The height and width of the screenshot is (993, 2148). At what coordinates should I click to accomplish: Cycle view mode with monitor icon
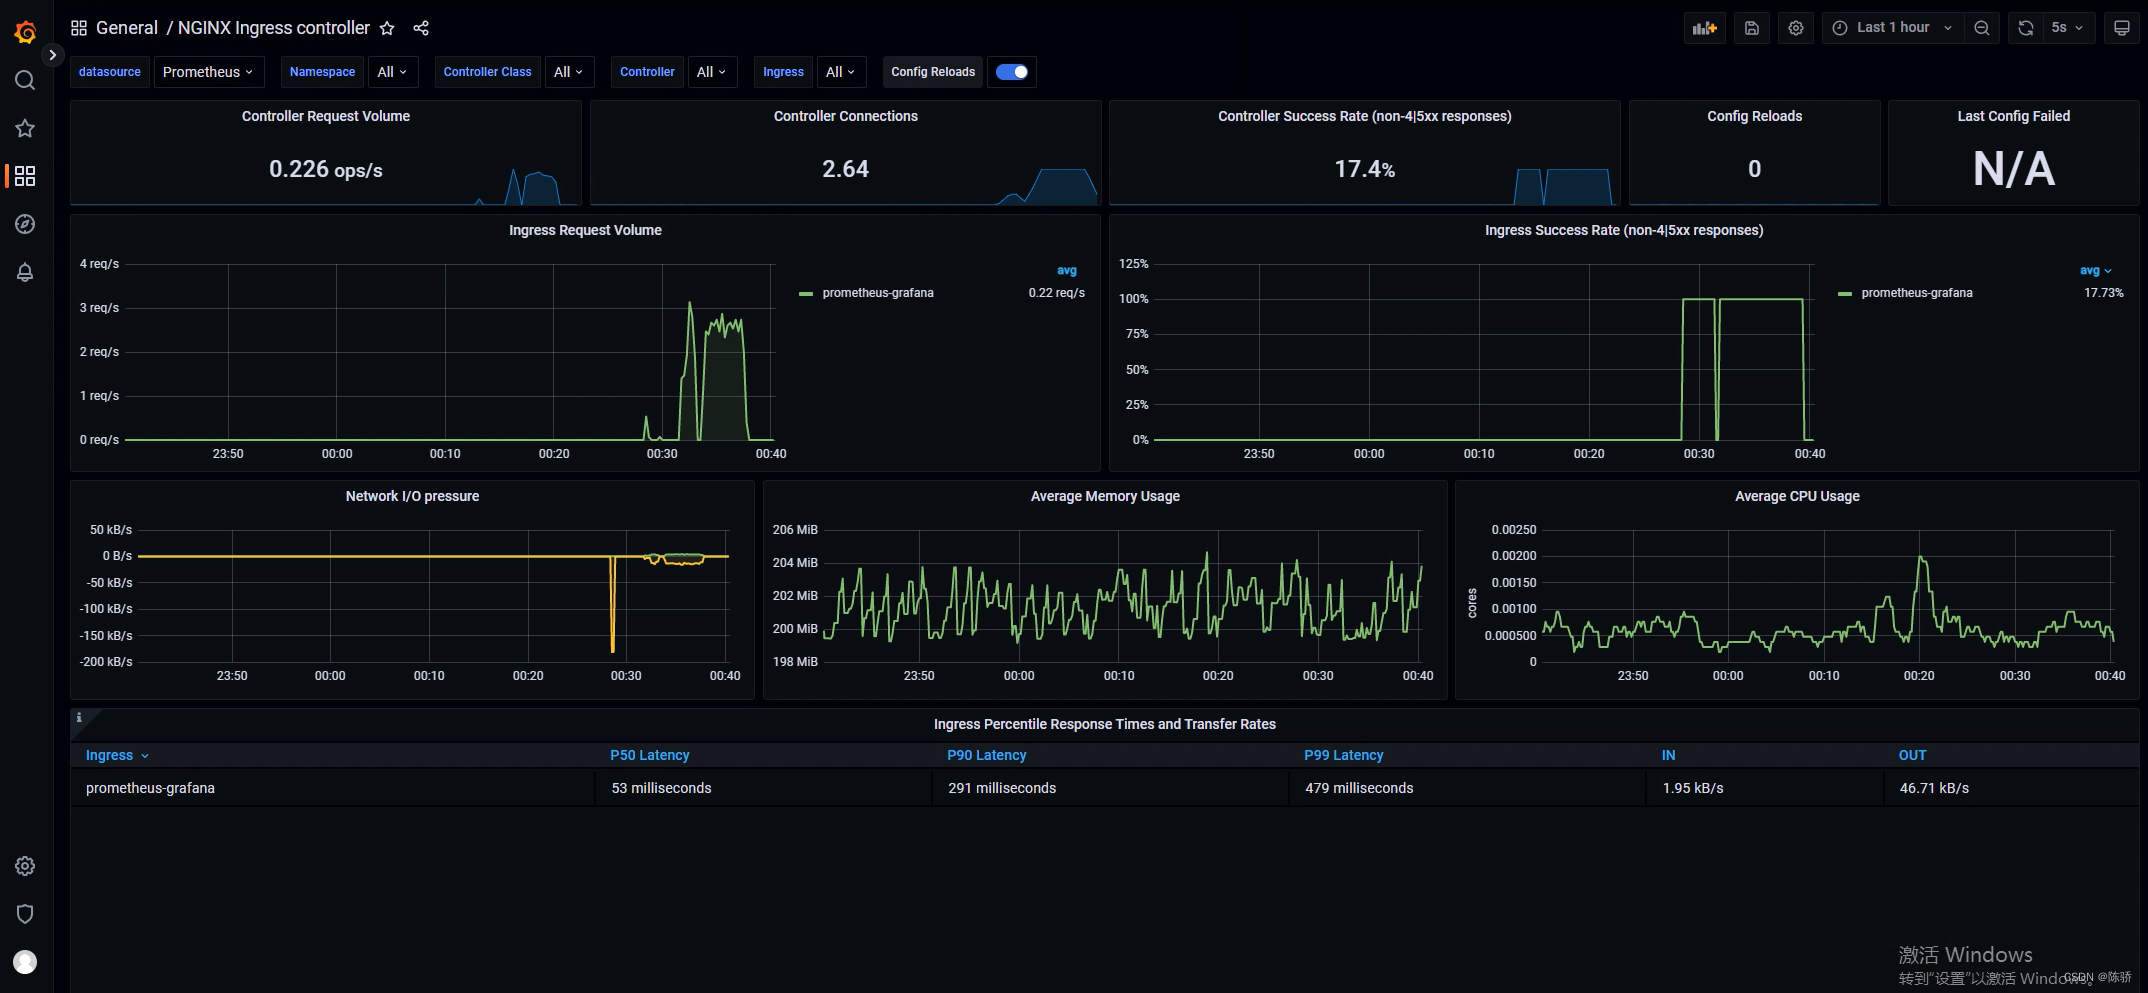click(x=2122, y=28)
